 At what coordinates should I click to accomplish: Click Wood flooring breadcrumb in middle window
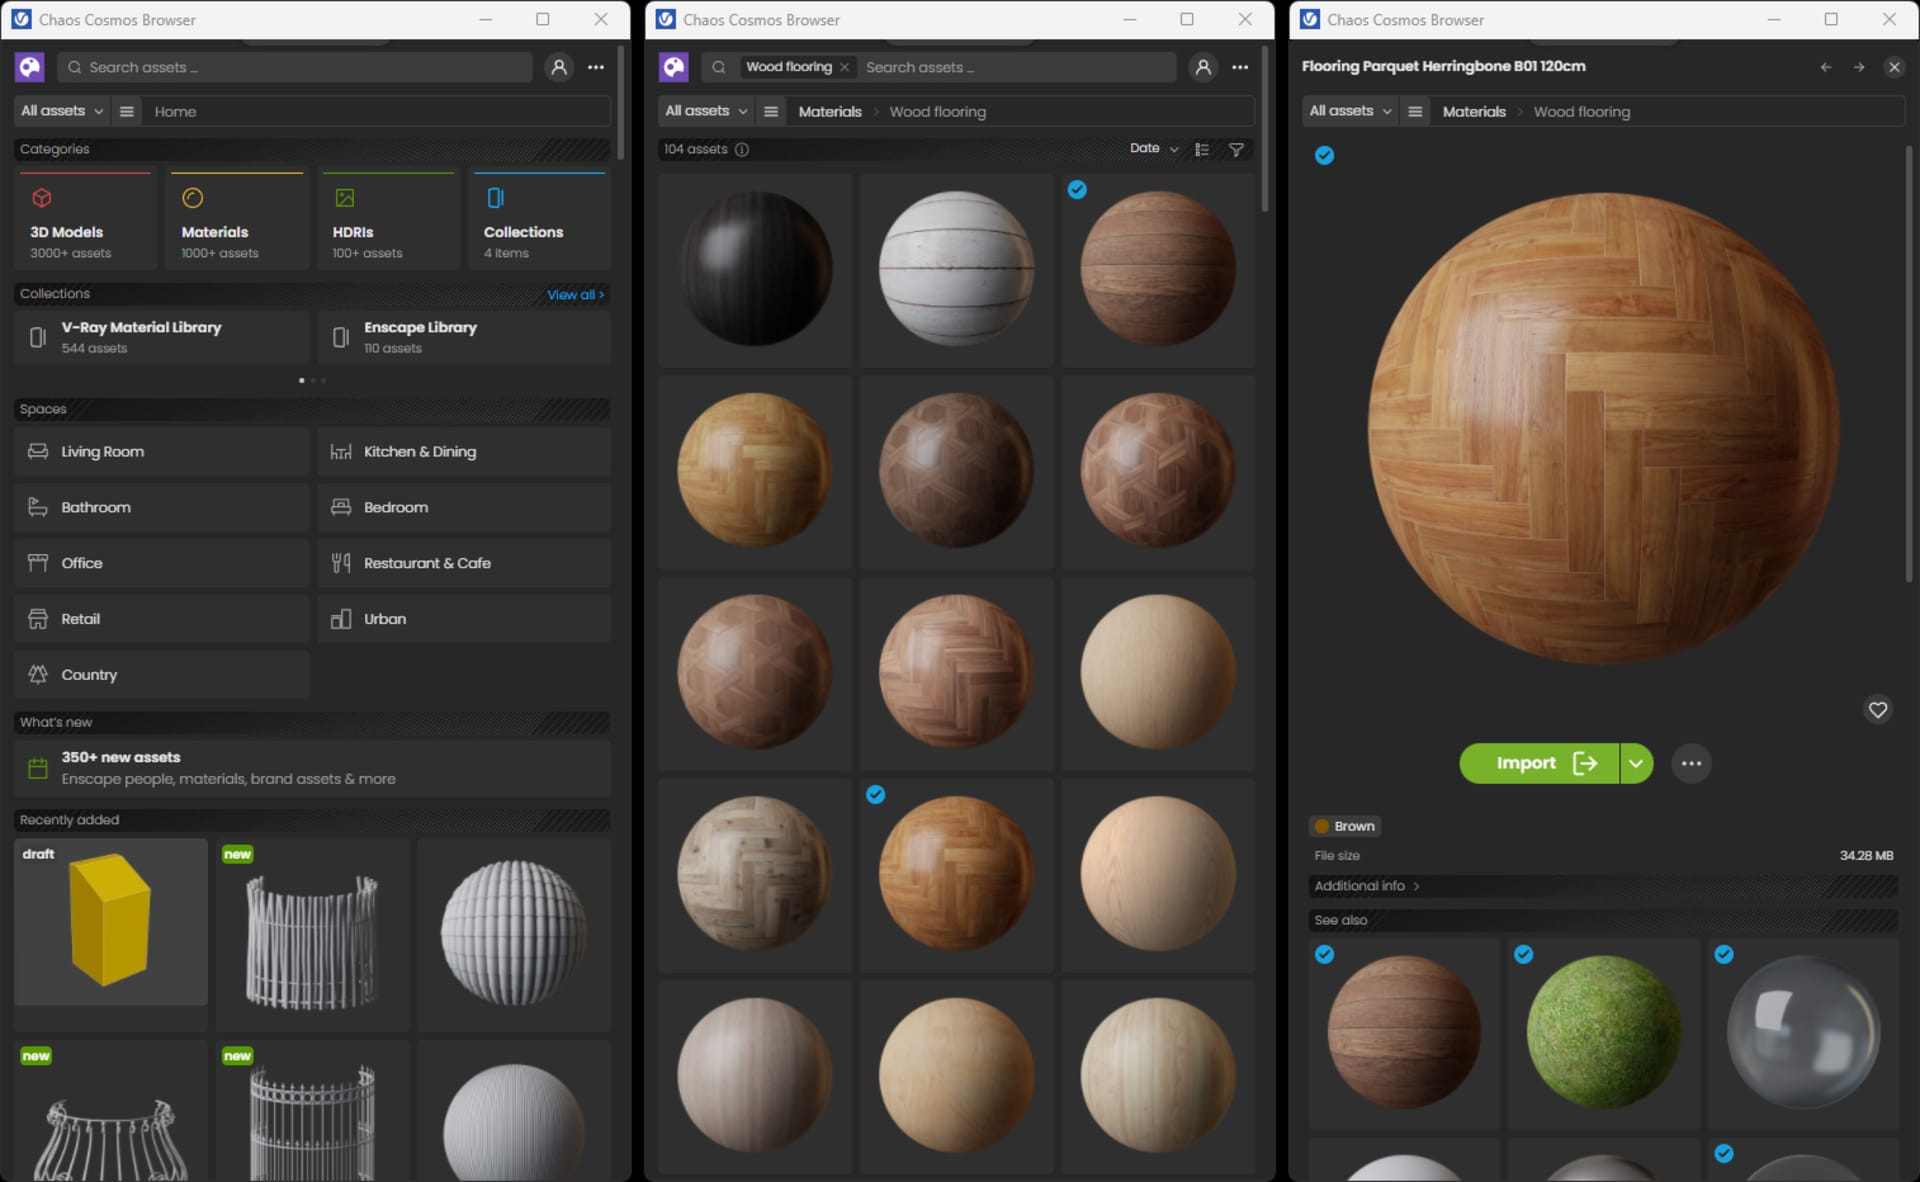pyautogui.click(x=938, y=112)
